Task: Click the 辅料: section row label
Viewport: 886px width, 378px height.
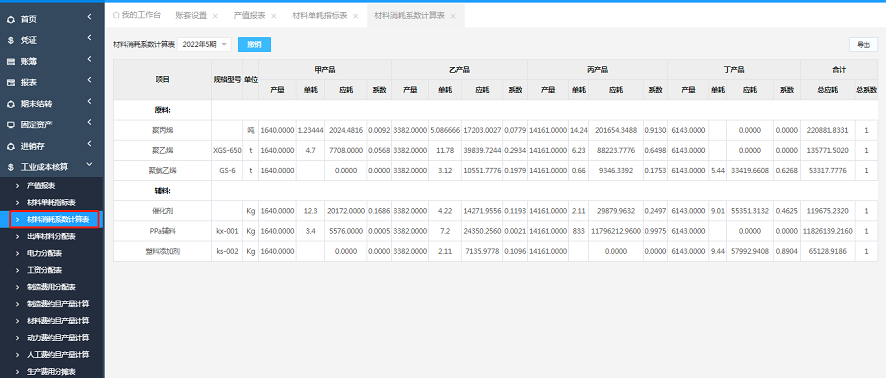Action: pos(163,191)
